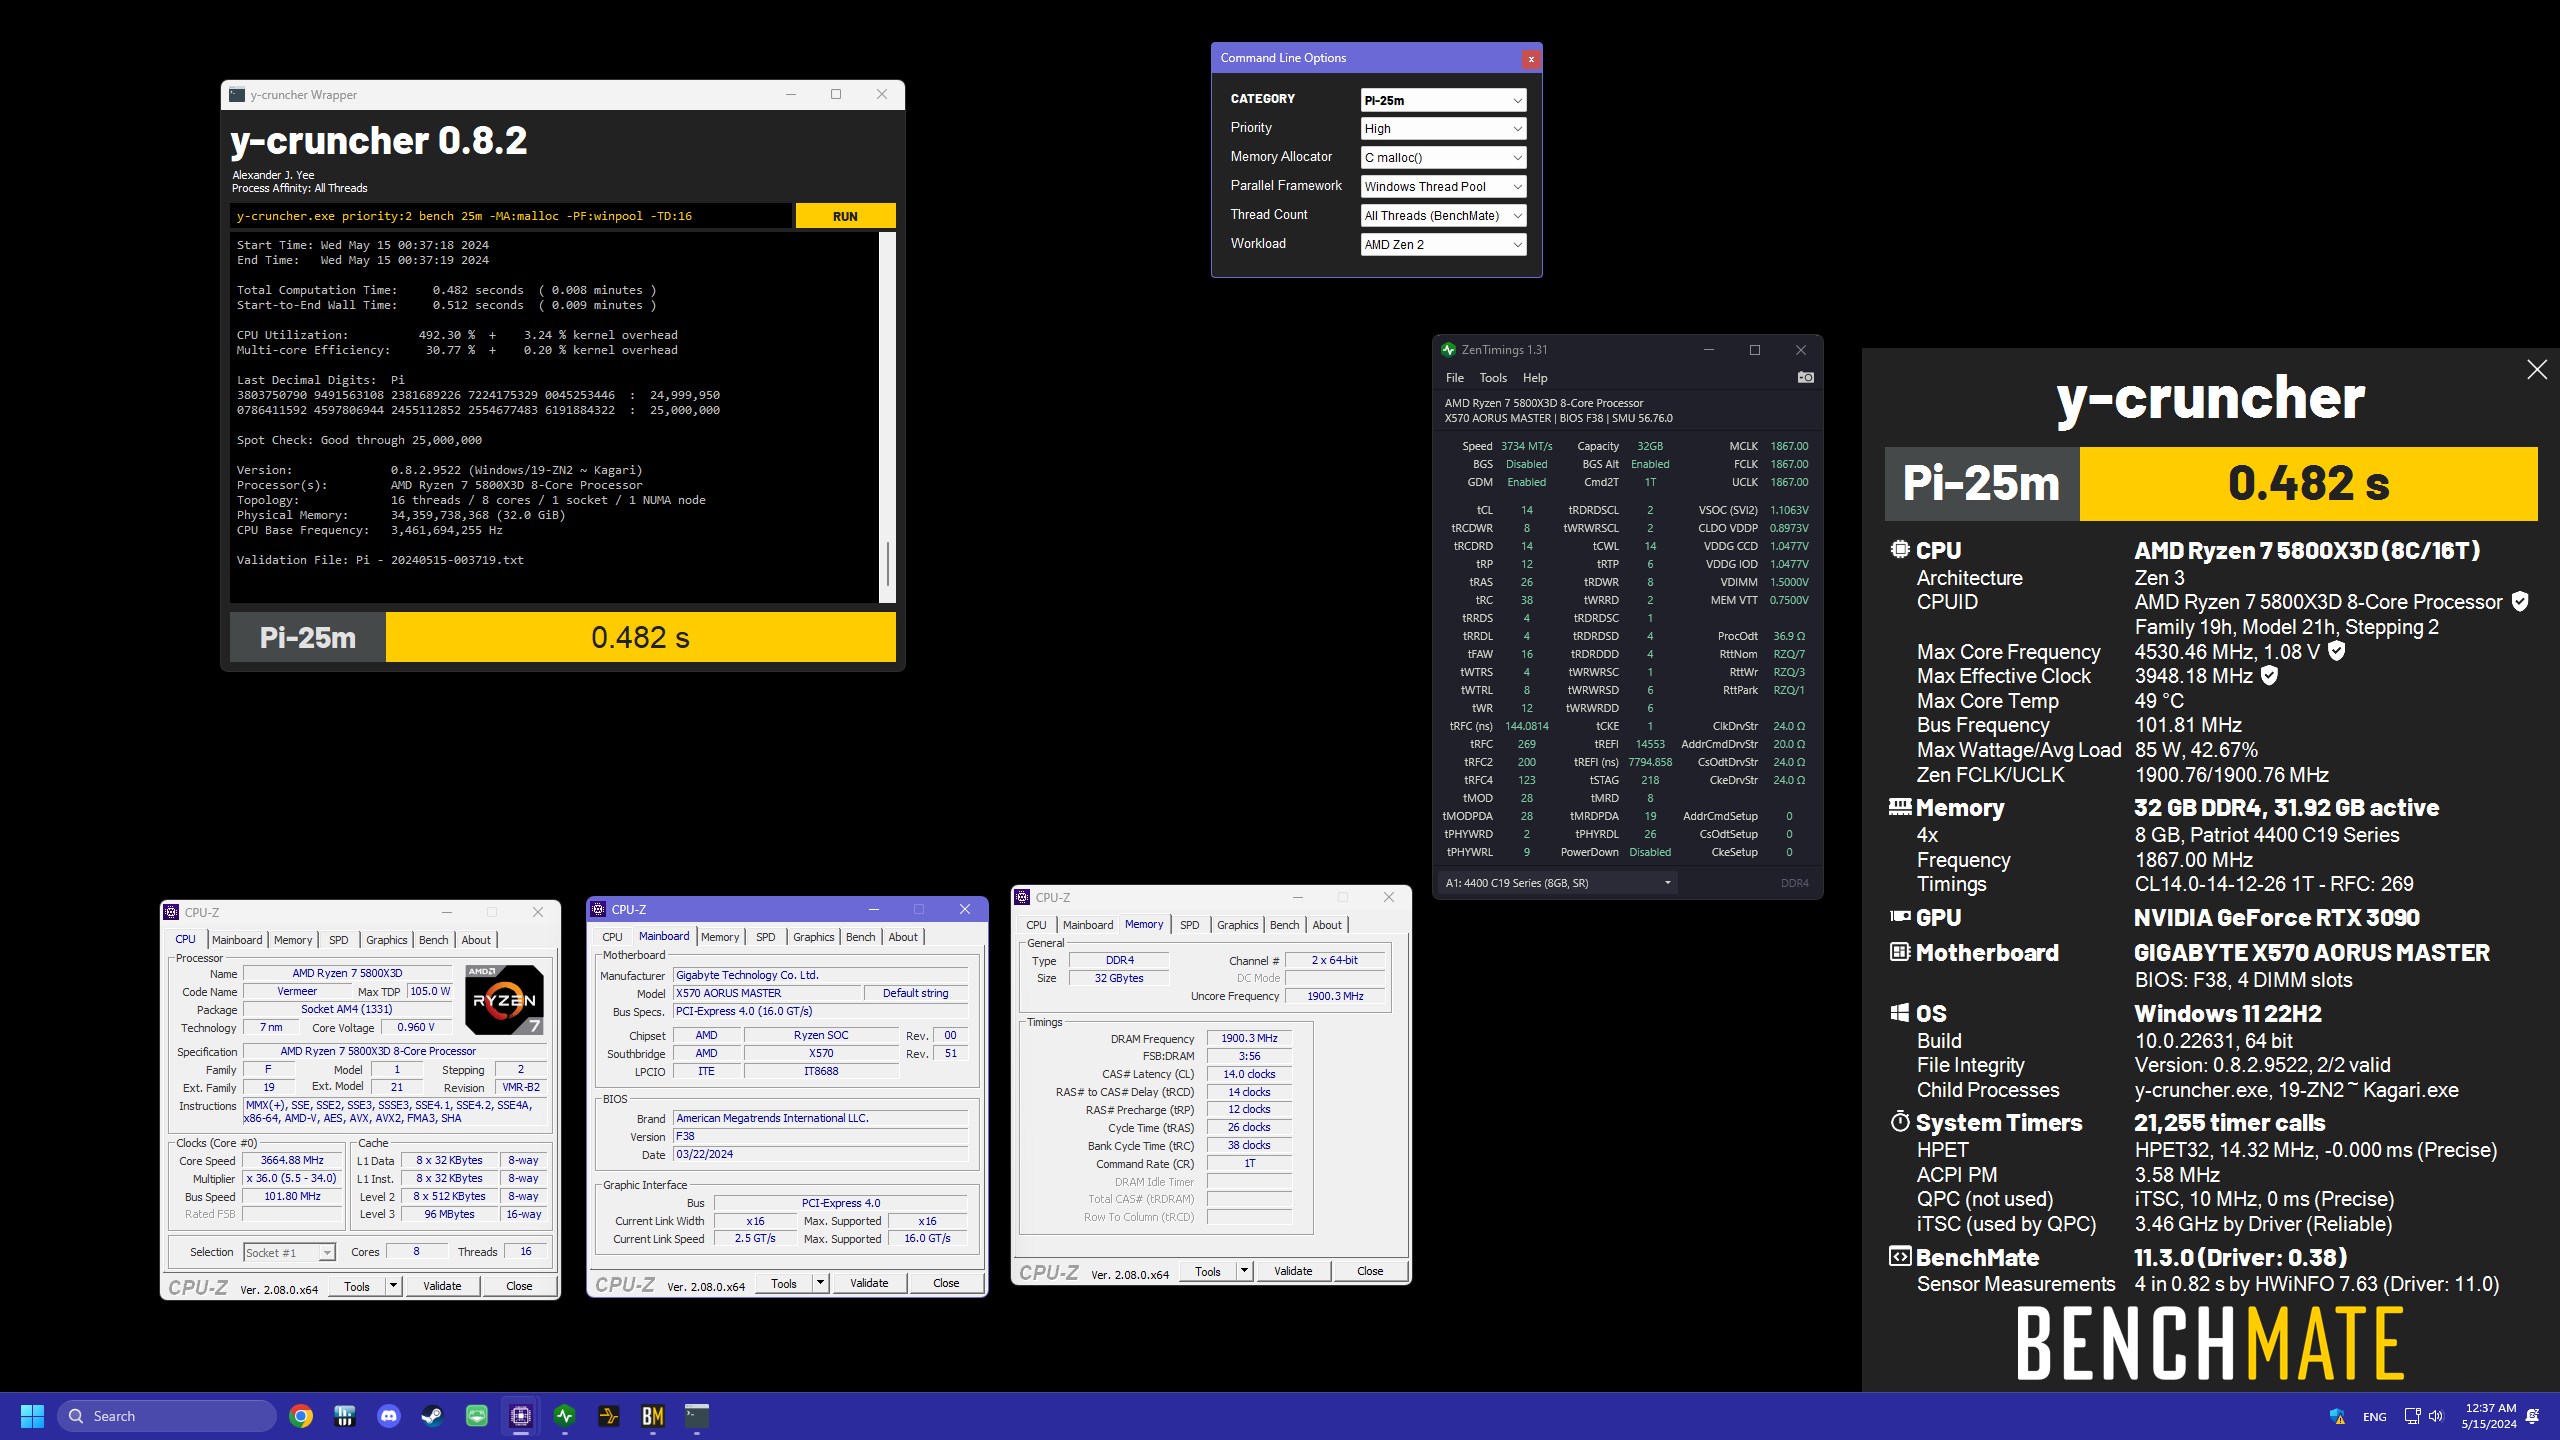Open the CATEGORY dropdown showing Pi-25m
Image resolution: width=2560 pixels, height=1440 pixels.
tap(1443, 100)
